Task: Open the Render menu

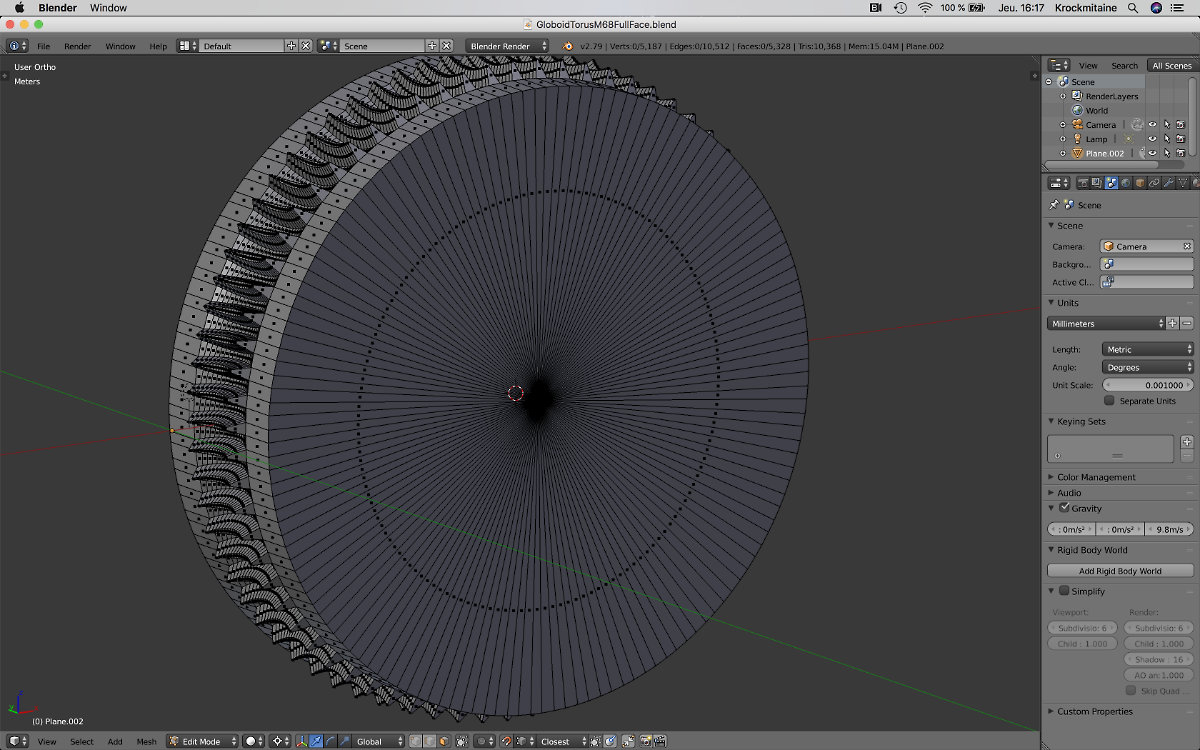Action: (x=77, y=46)
